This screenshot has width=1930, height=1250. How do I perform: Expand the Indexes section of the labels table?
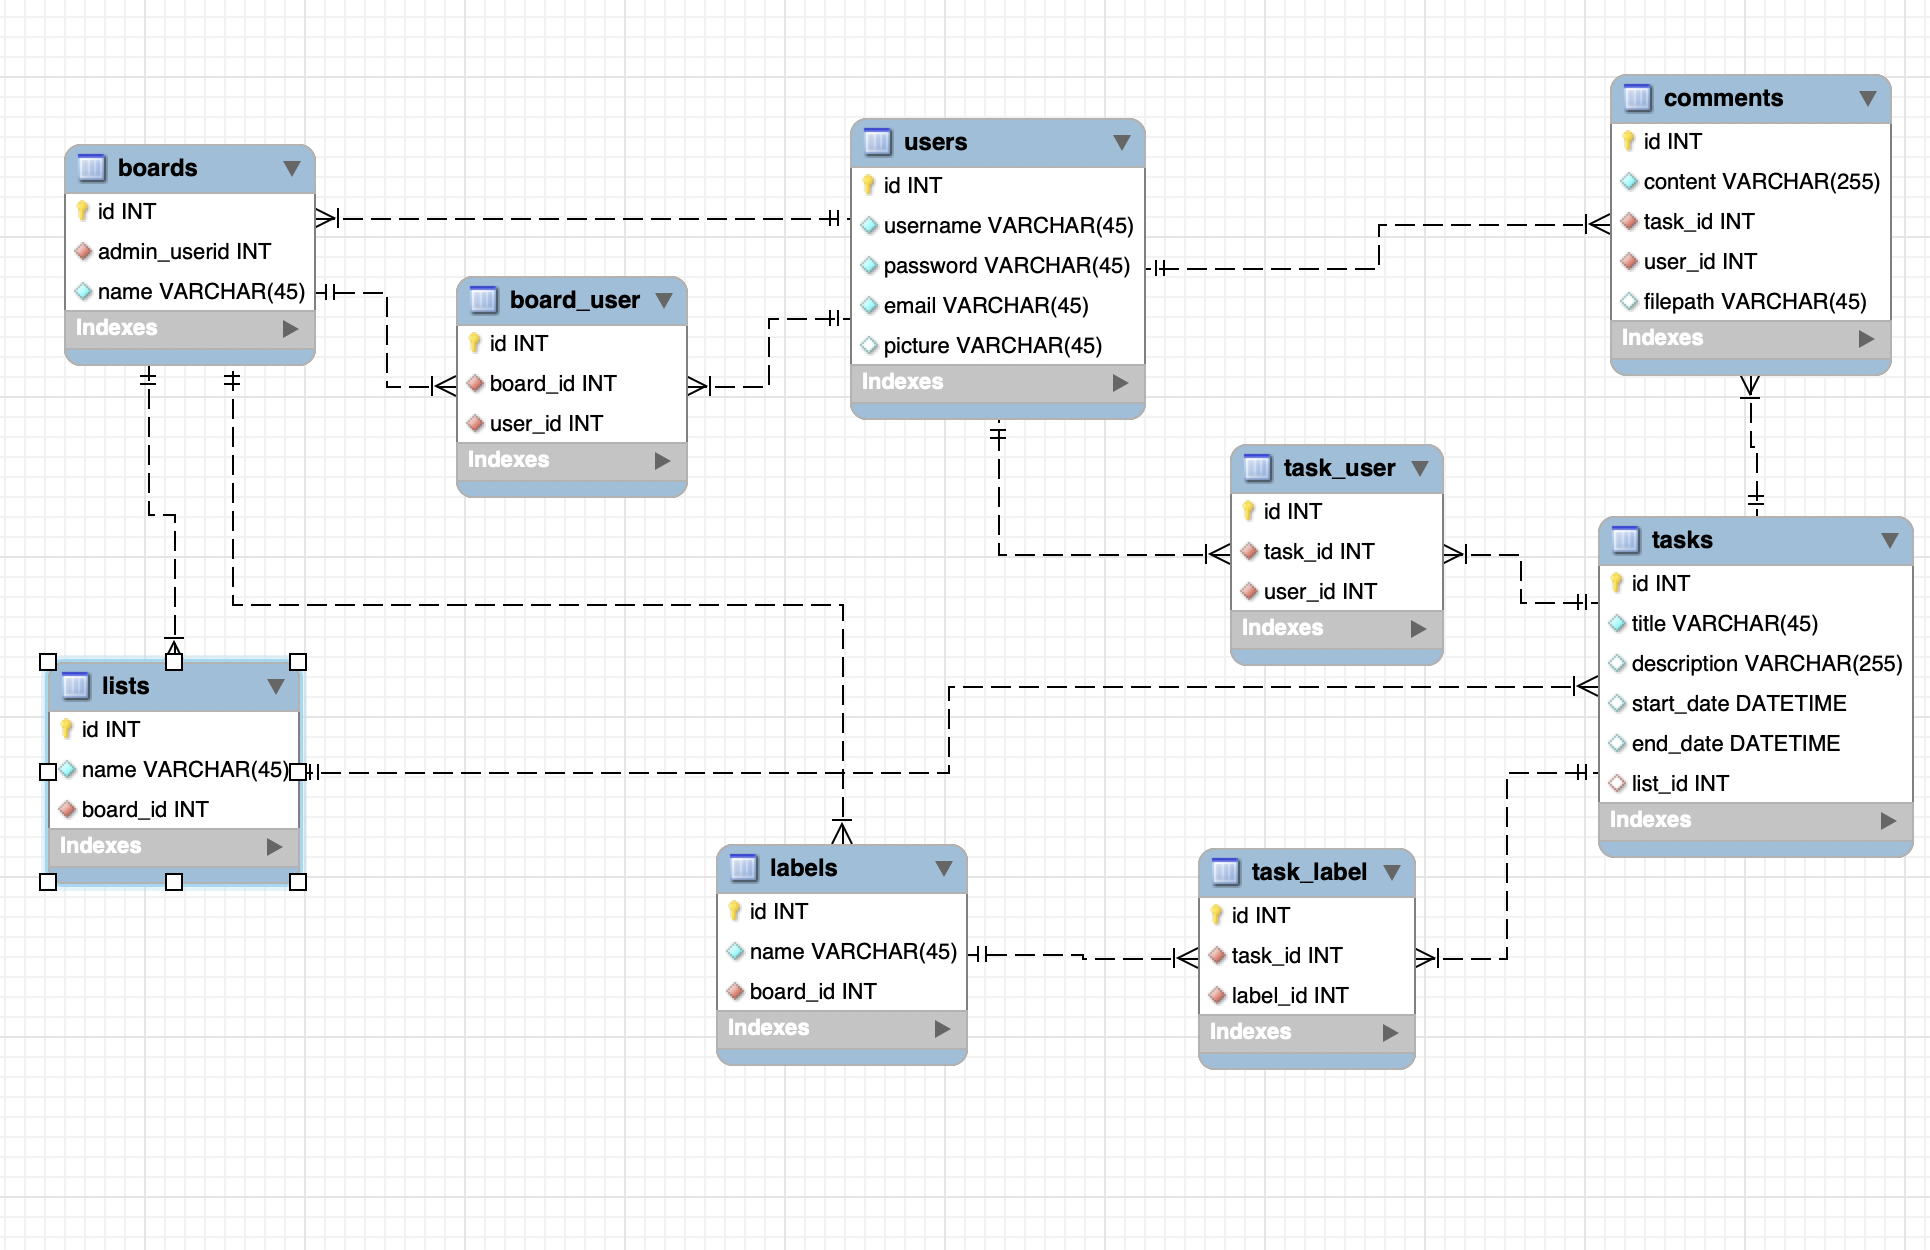click(942, 1028)
